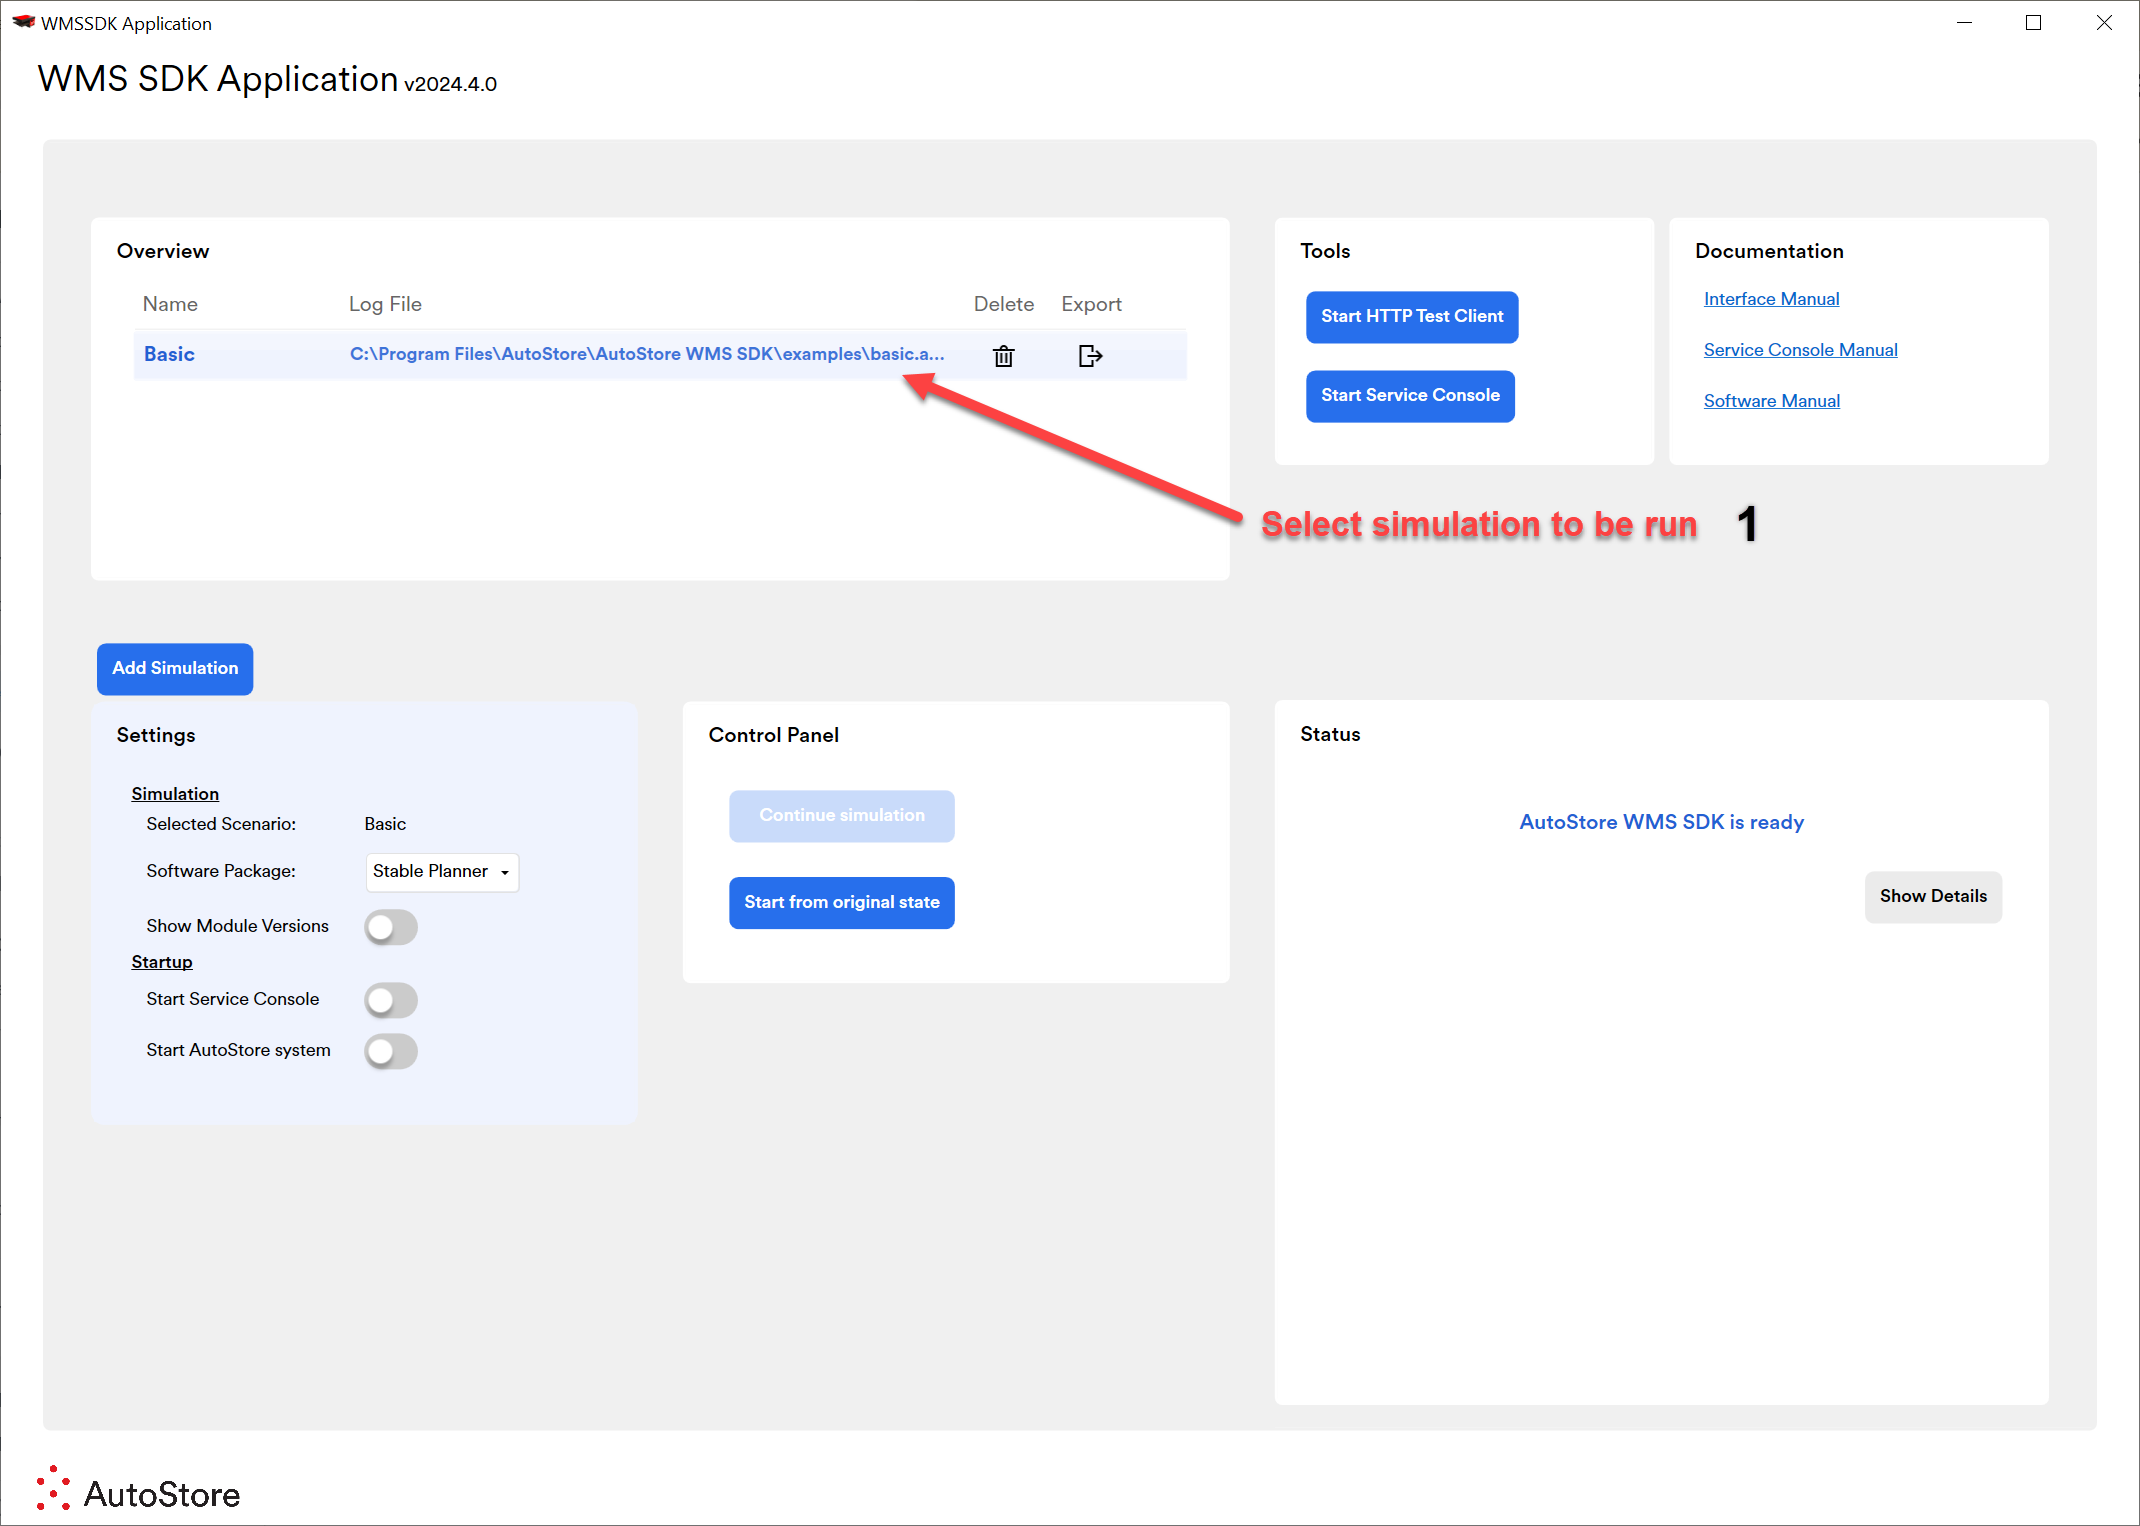Click Continue simulation button

point(842,816)
